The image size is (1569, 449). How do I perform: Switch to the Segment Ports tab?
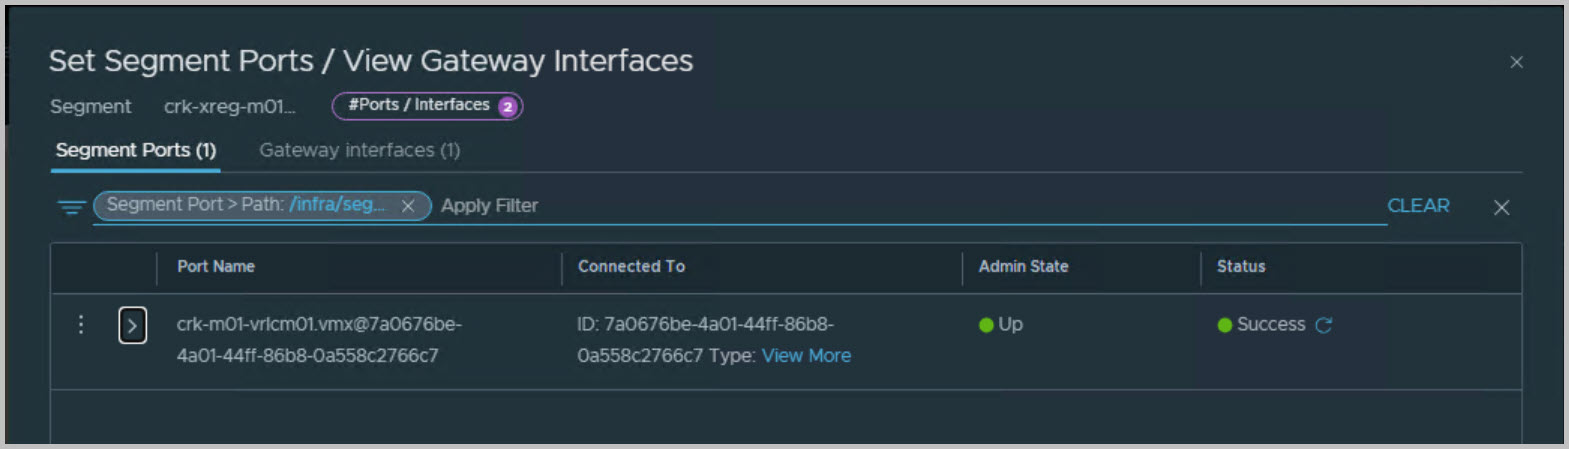[136, 150]
